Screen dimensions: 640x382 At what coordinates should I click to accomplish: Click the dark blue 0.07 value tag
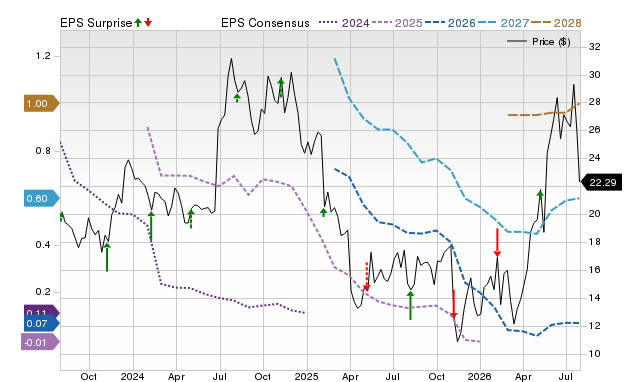[x=42, y=324]
